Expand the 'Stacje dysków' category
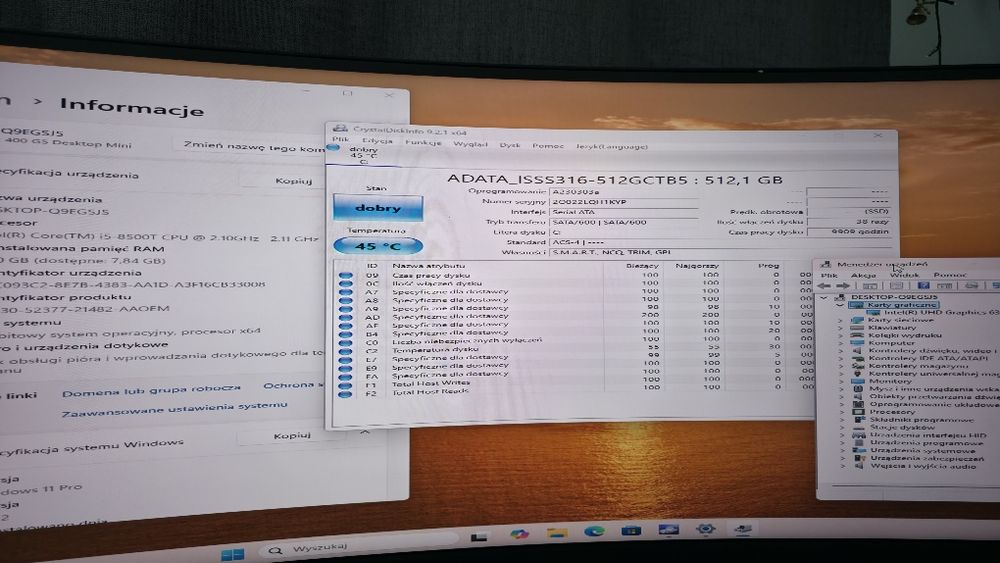 pos(841,427)
